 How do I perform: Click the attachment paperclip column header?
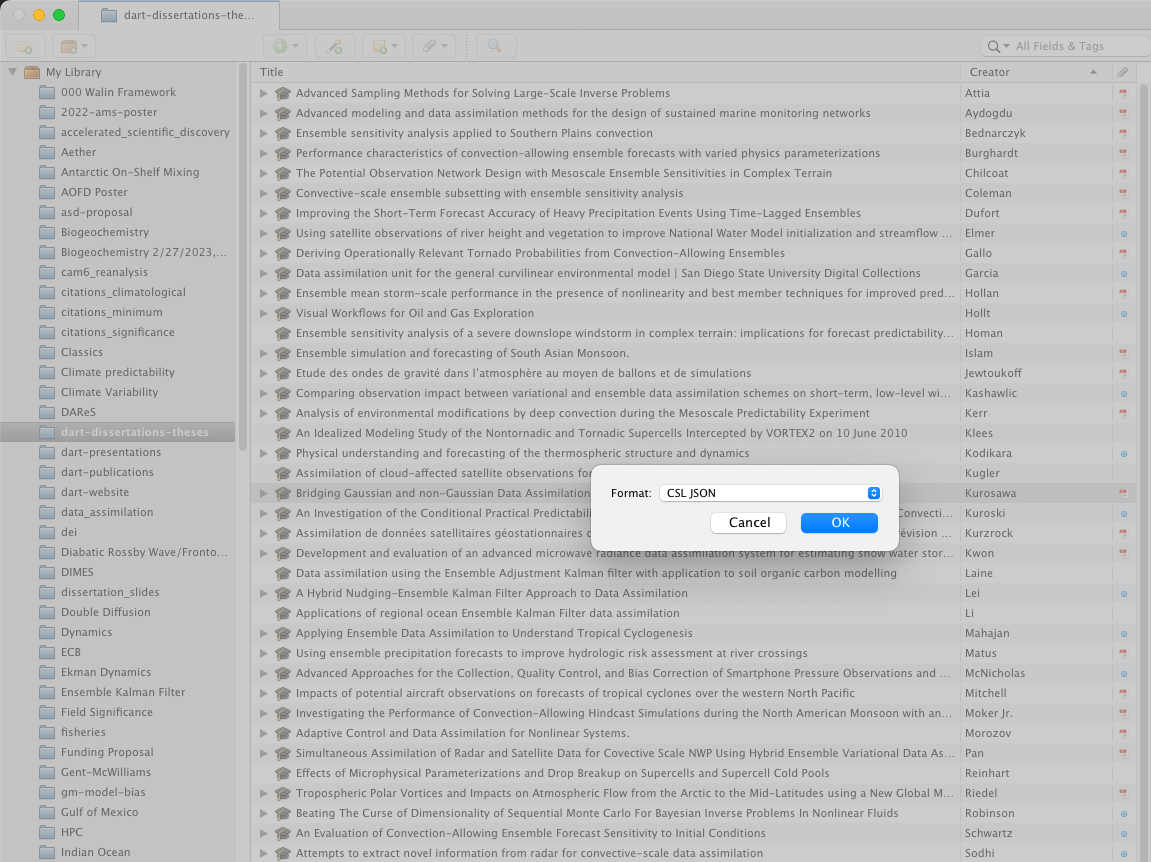tap(1123, 72)
